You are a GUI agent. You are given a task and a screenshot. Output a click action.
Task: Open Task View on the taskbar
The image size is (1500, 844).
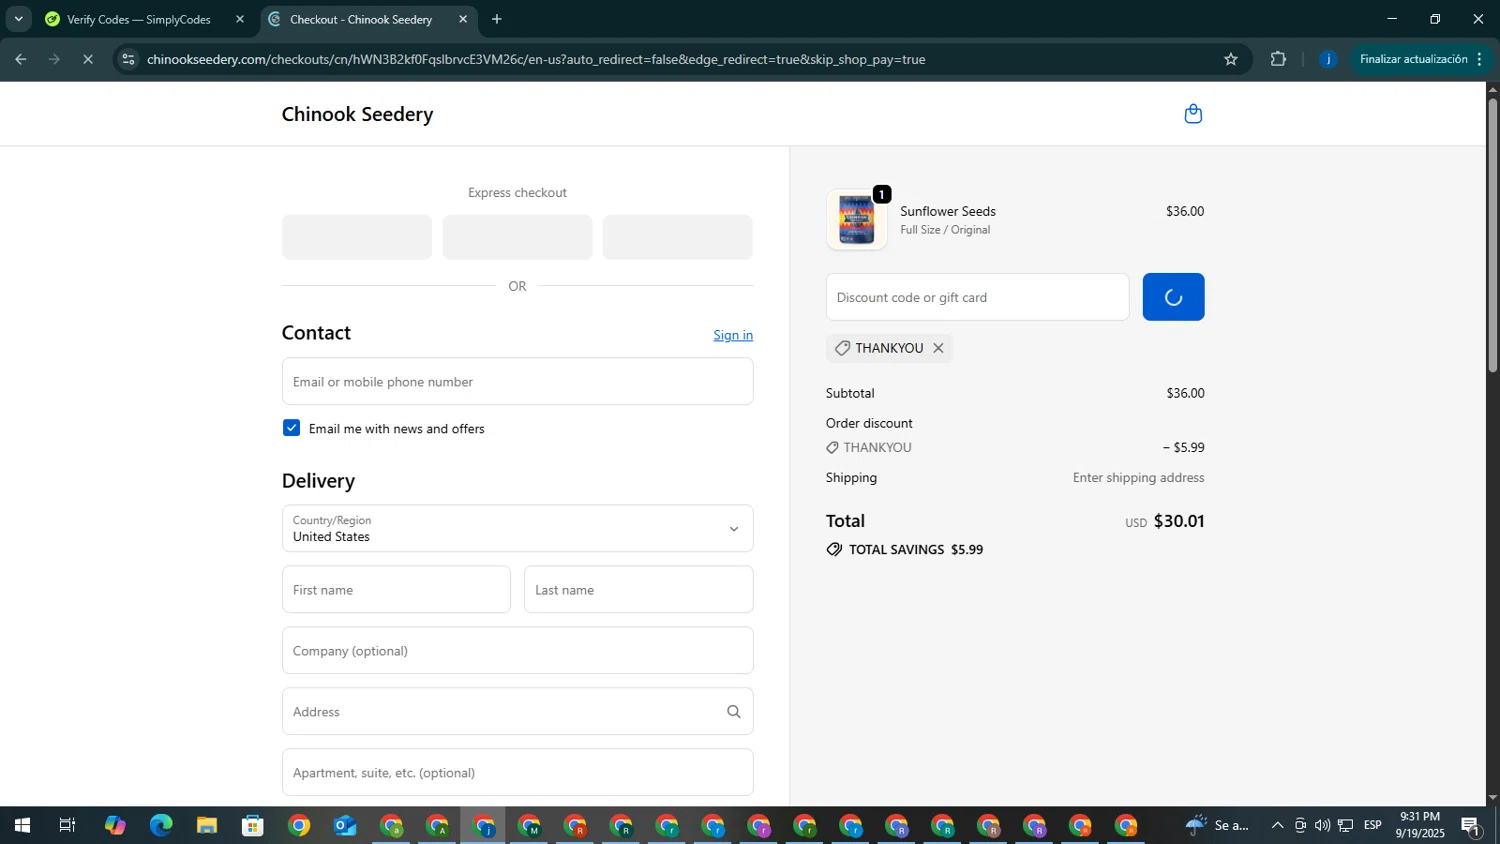(67, 825)
